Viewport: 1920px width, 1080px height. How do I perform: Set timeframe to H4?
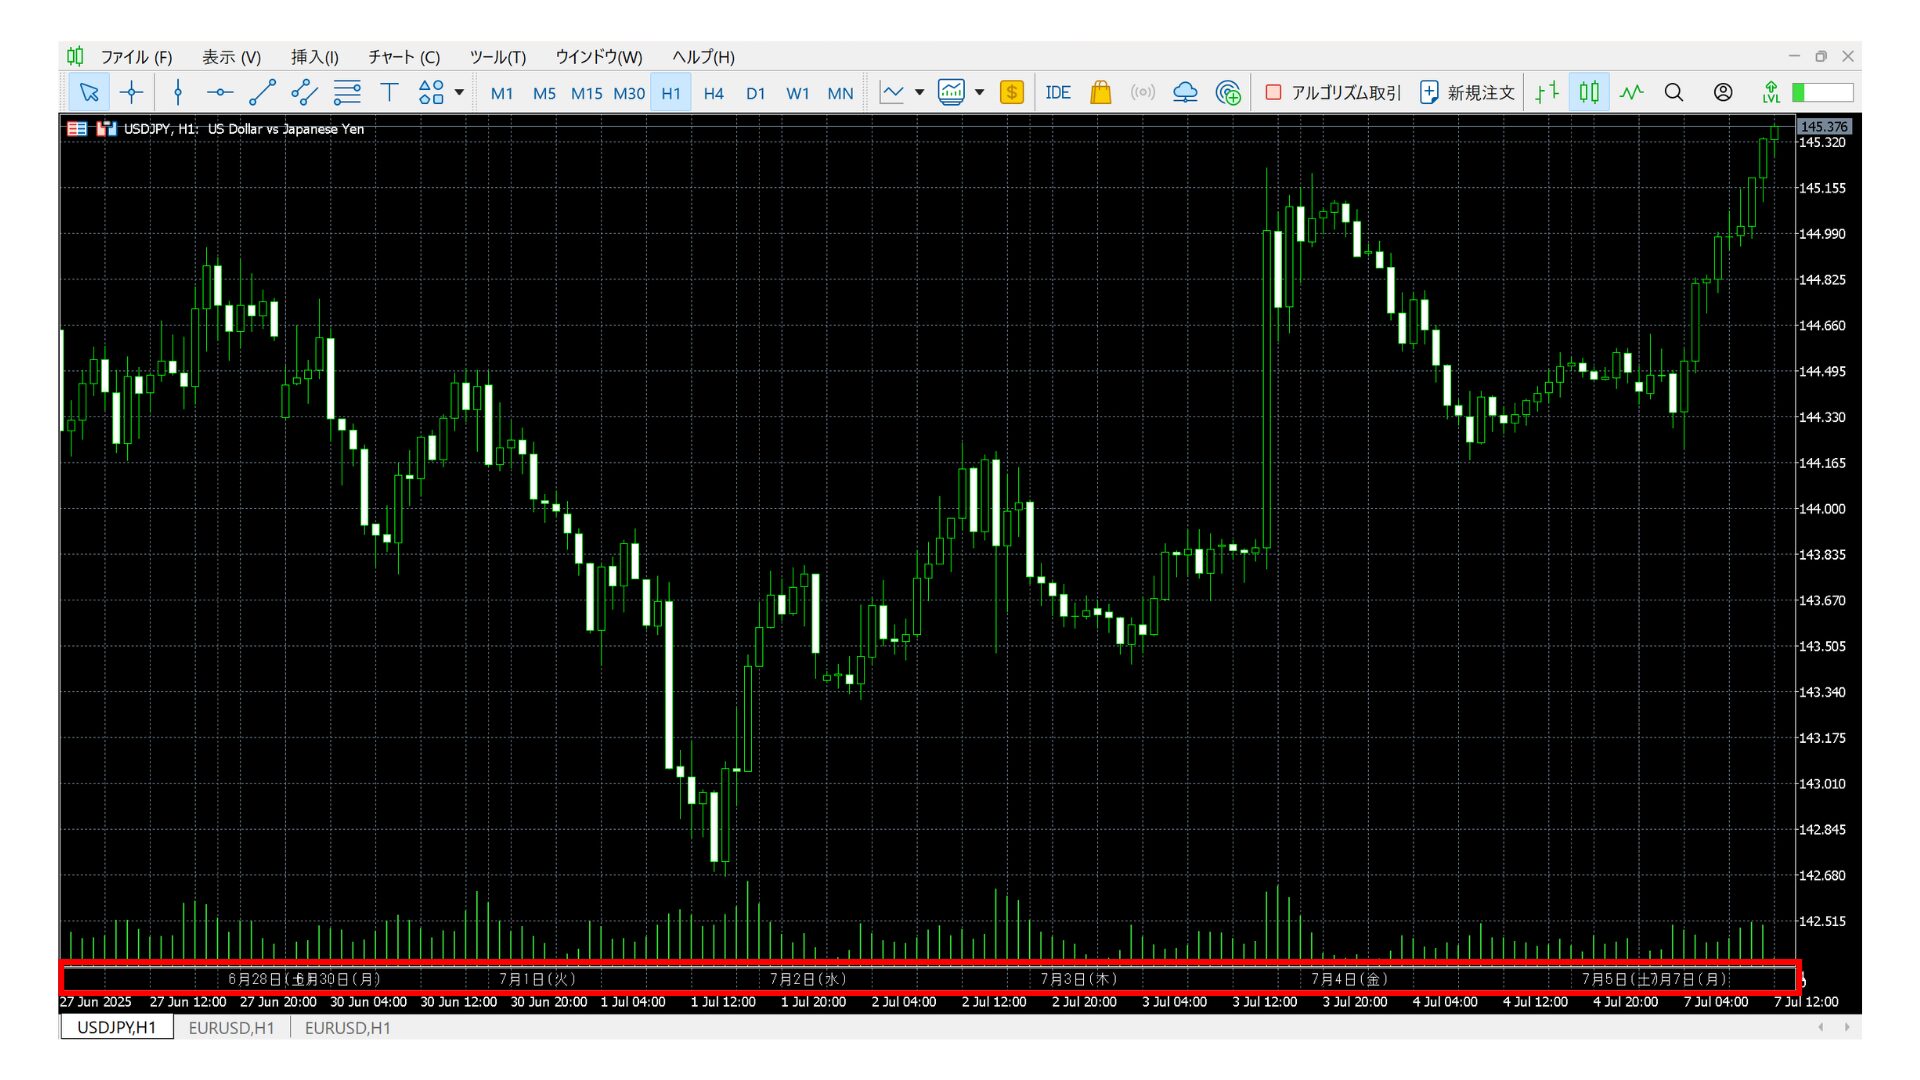pos(713,93)
